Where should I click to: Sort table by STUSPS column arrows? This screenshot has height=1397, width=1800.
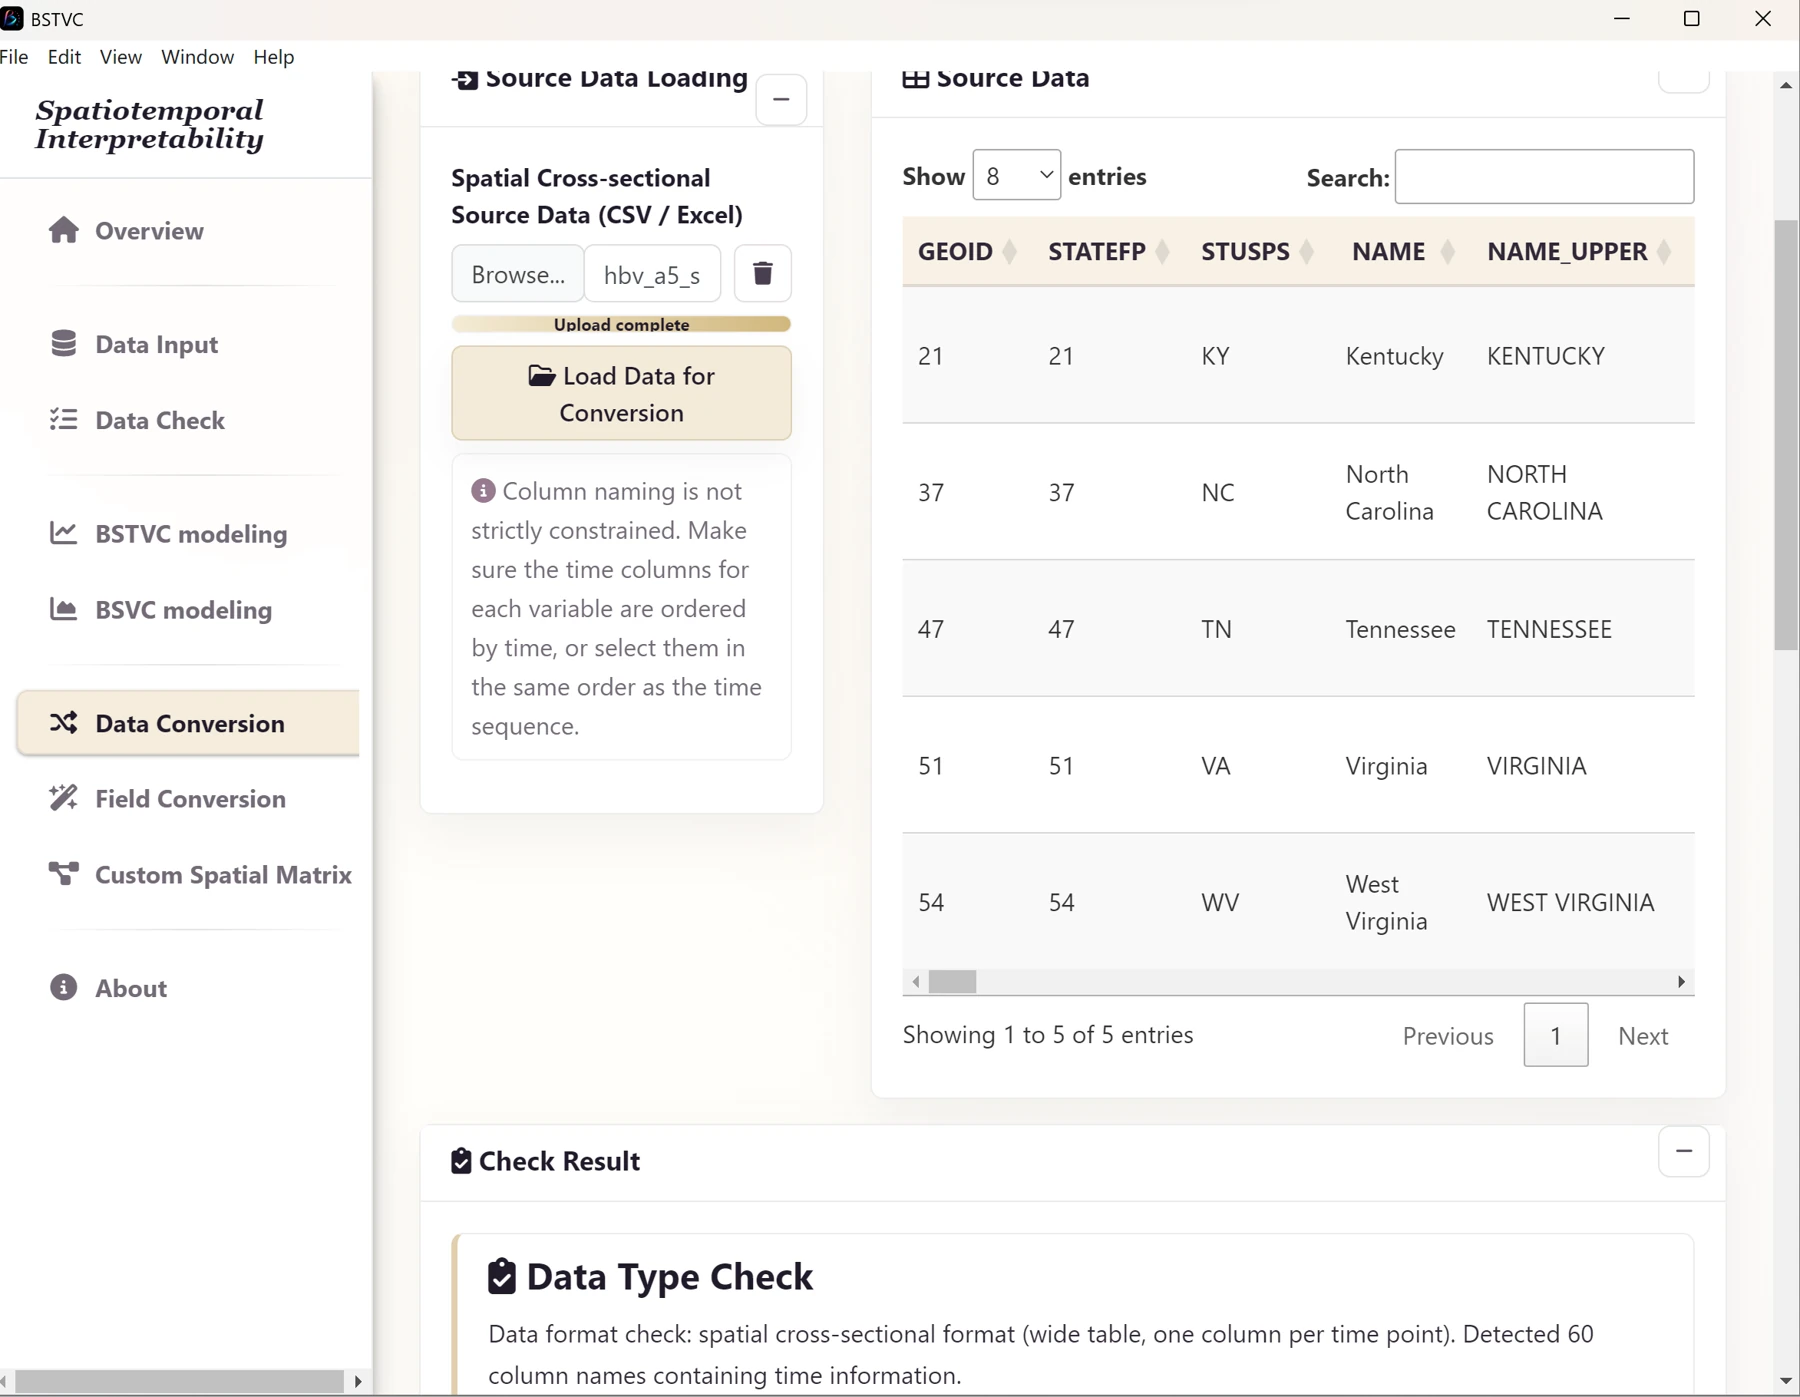[x=1307, y=251]
